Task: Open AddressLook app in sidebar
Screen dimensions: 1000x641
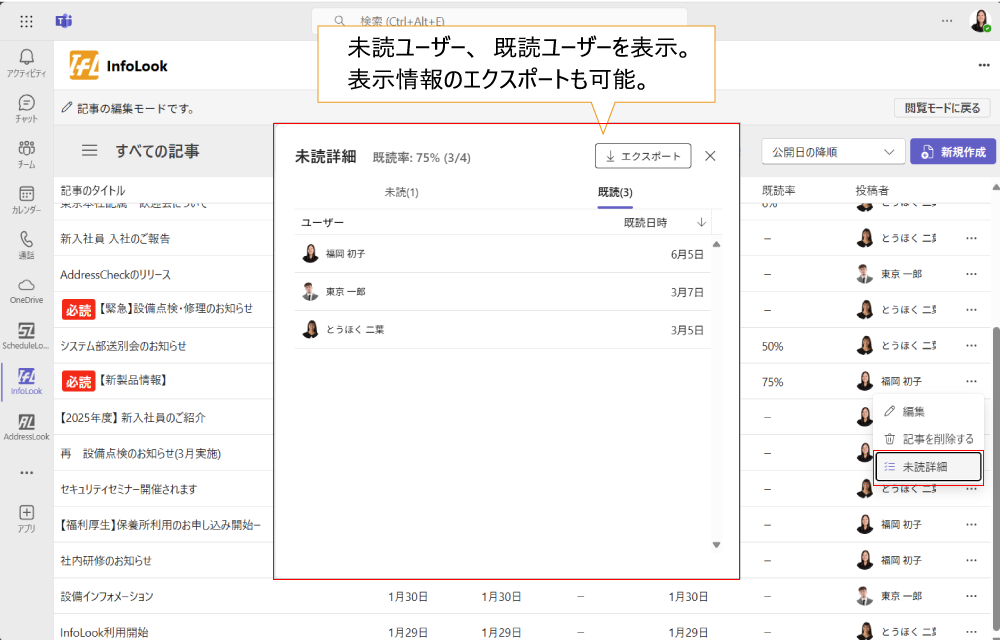Action: point(26,427)
